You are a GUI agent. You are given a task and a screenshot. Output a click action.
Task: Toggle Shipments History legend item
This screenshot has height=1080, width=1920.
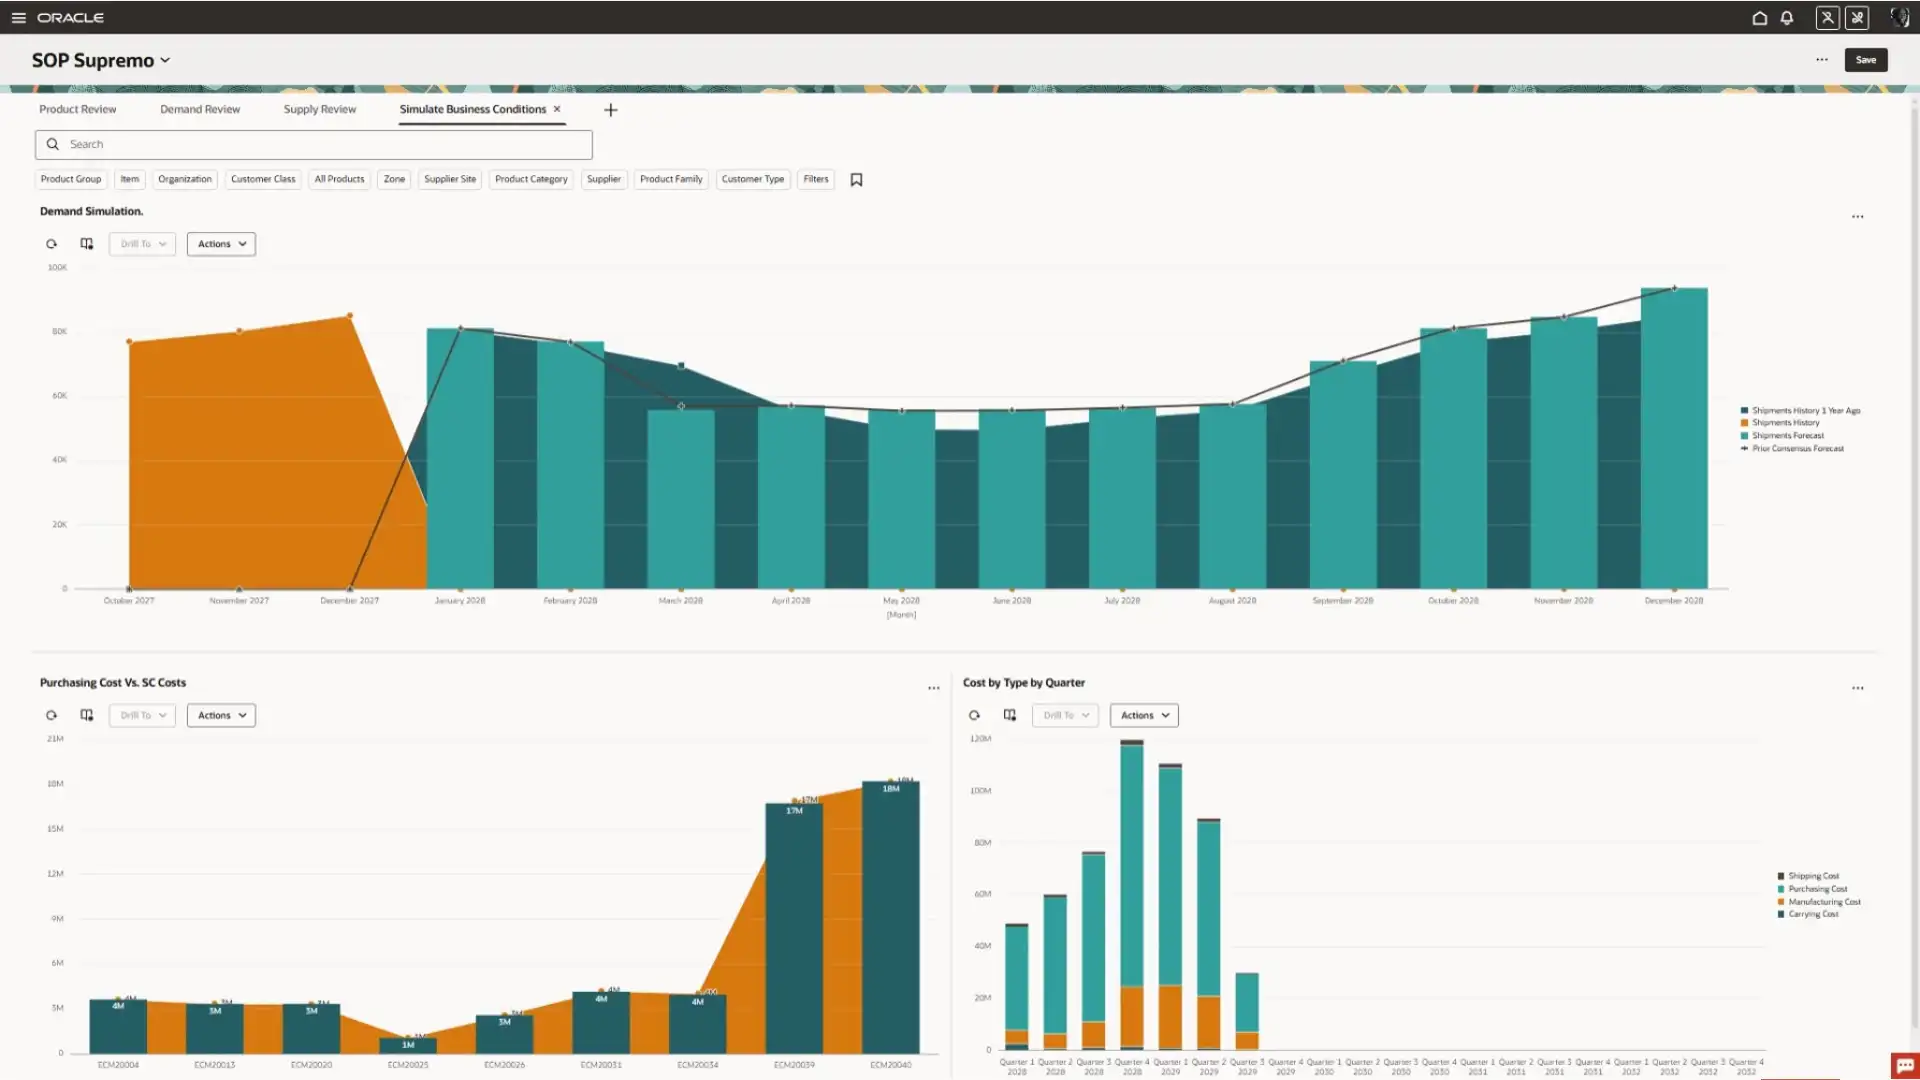(x=1785, y=423)
